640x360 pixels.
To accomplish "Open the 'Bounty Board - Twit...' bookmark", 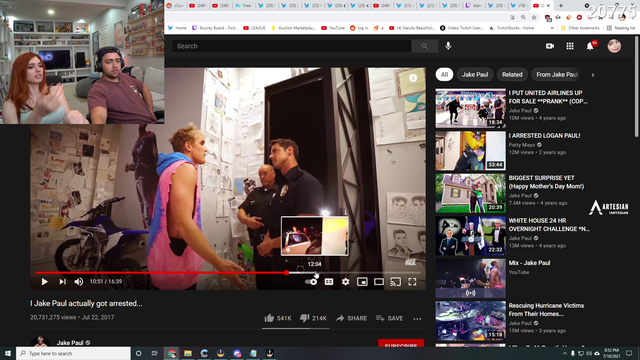I will tap(214, 28).
